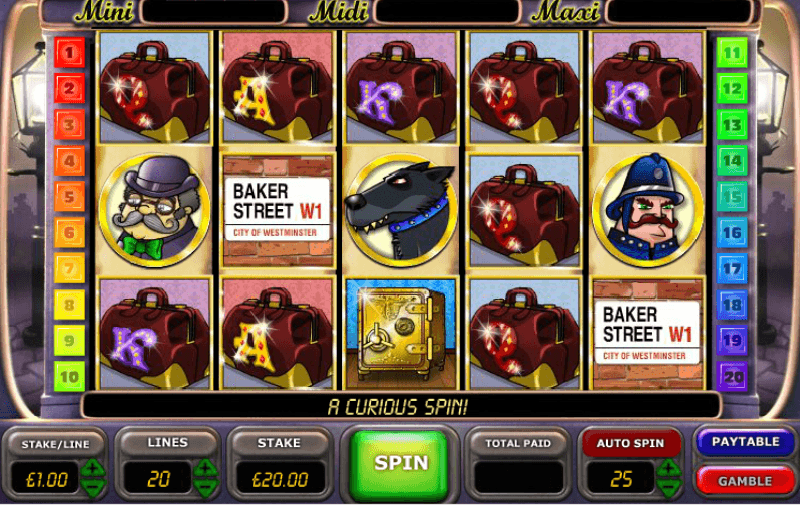
Task: Select Baker Street sign on second reel
Action: coord(278,210)
